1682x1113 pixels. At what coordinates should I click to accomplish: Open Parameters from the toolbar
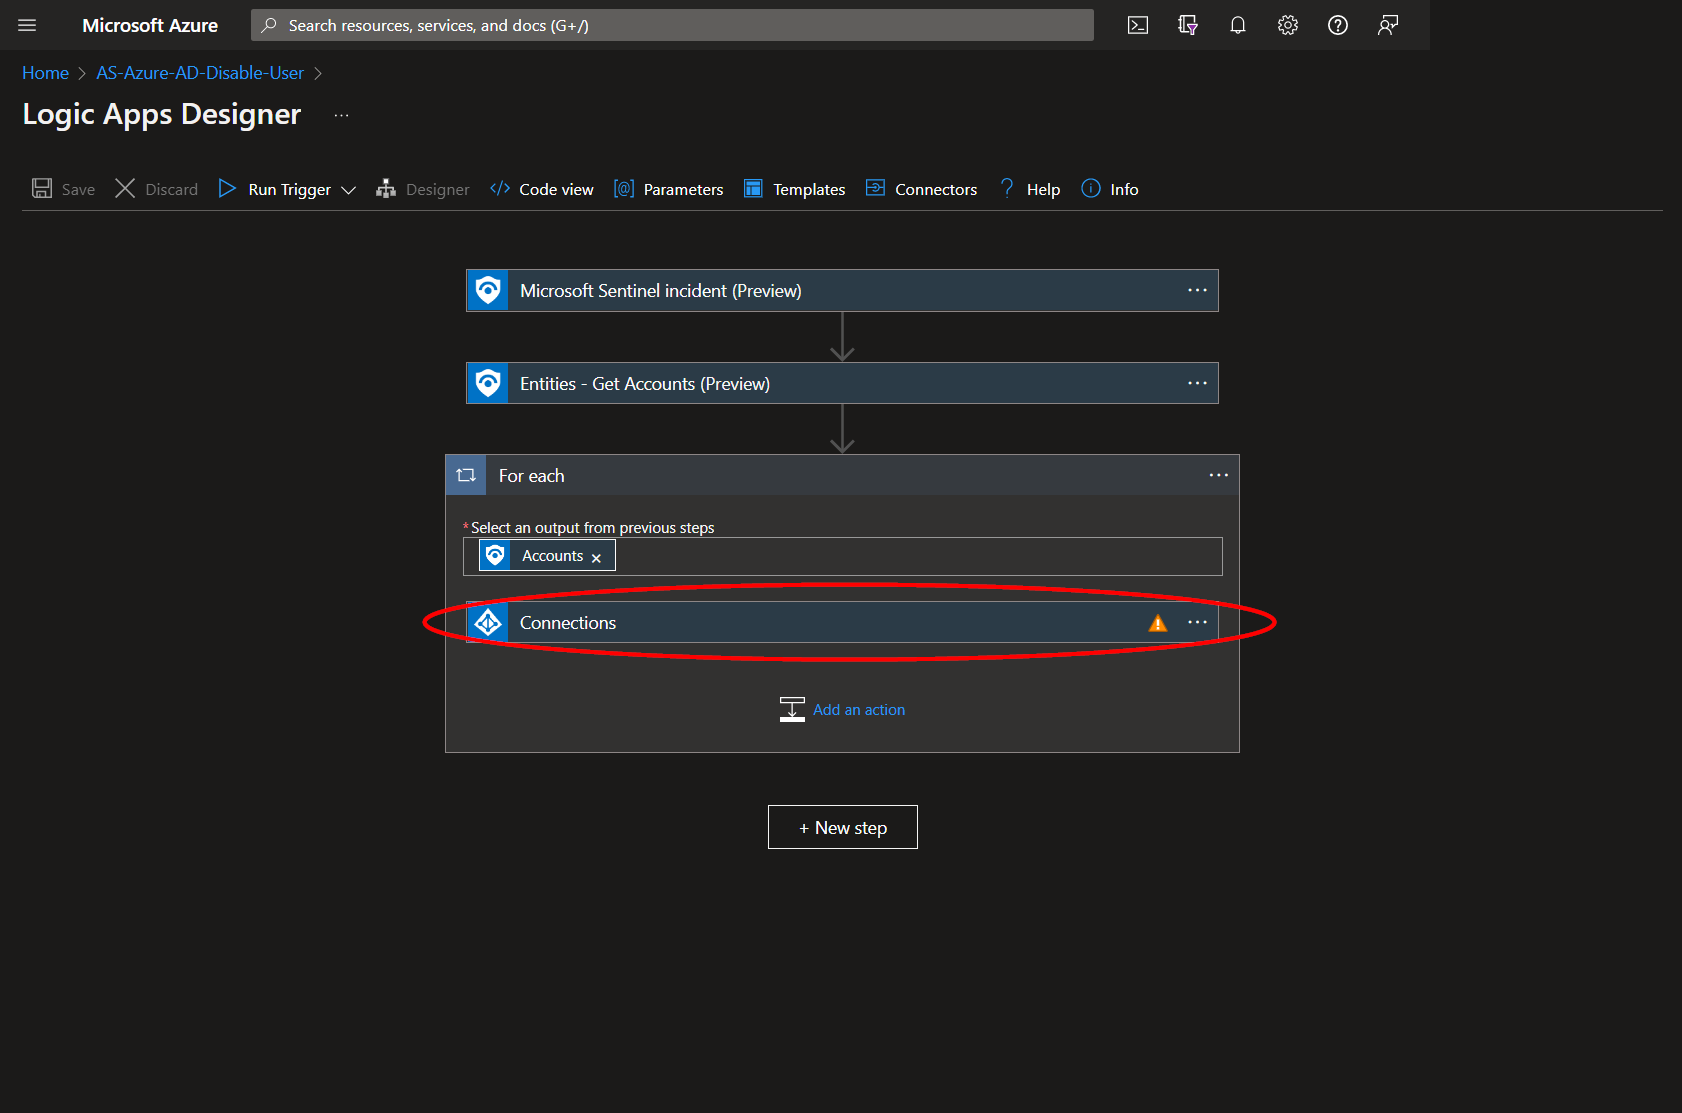coord(669,189)
